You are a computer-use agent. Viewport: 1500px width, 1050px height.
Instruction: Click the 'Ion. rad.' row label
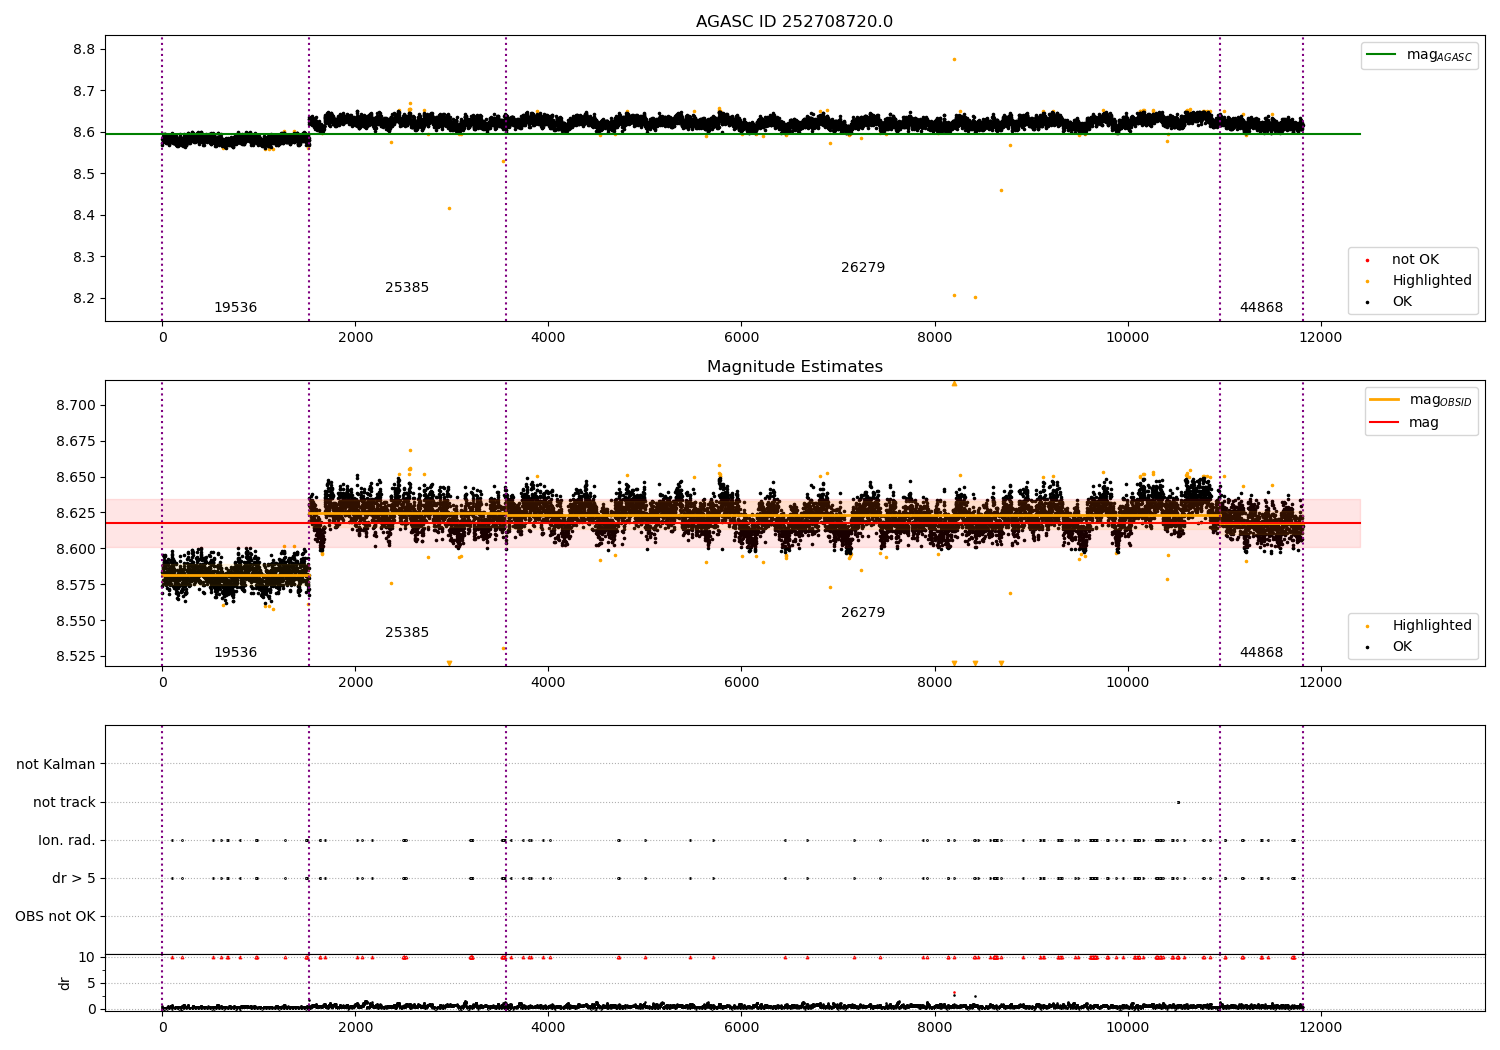point(67,841)
